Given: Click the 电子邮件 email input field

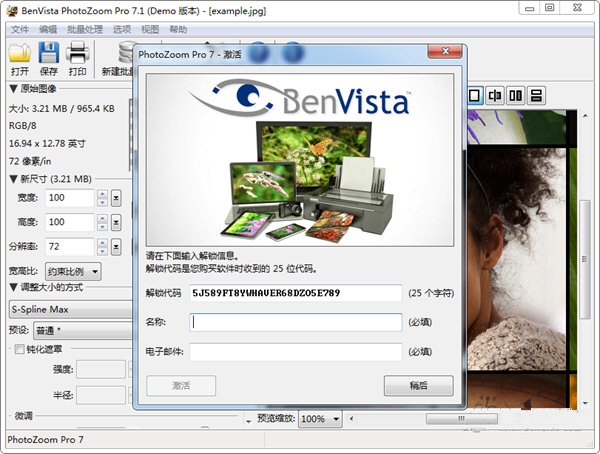Looking at the screenshot, I should (x=296, y=352).
